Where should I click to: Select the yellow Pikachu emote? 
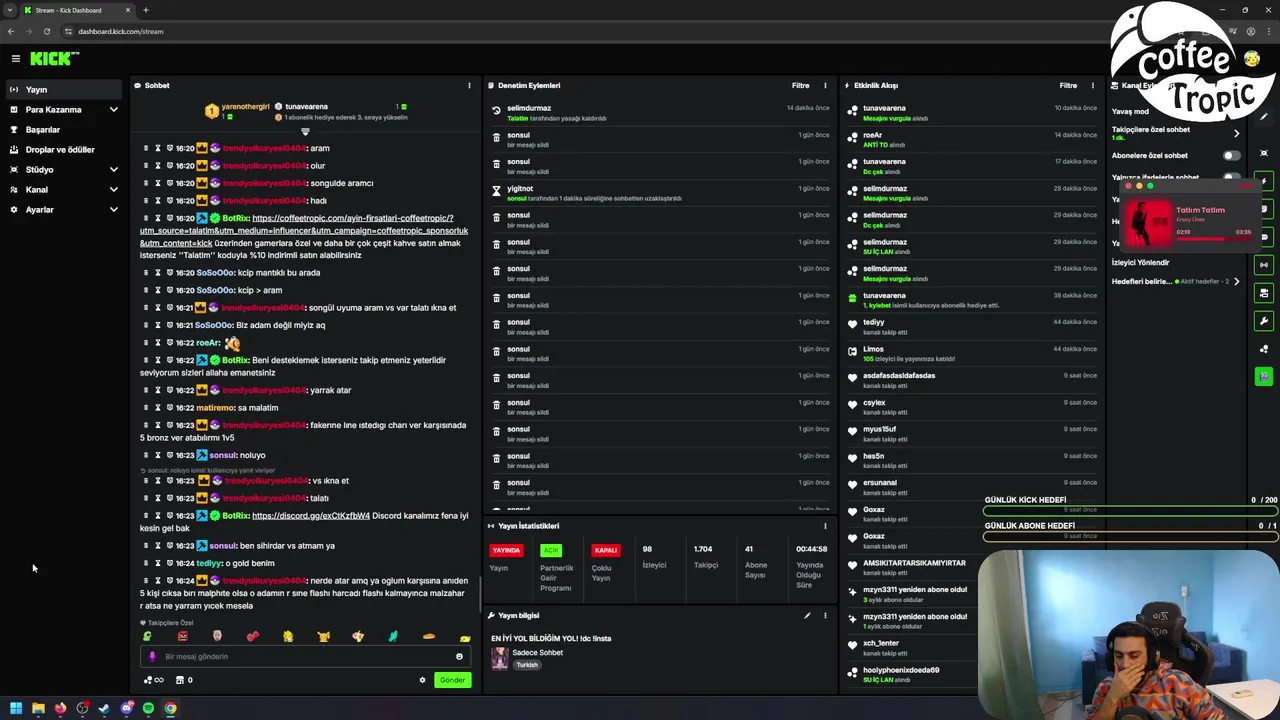pyautogui.click(x=323, y=636)
